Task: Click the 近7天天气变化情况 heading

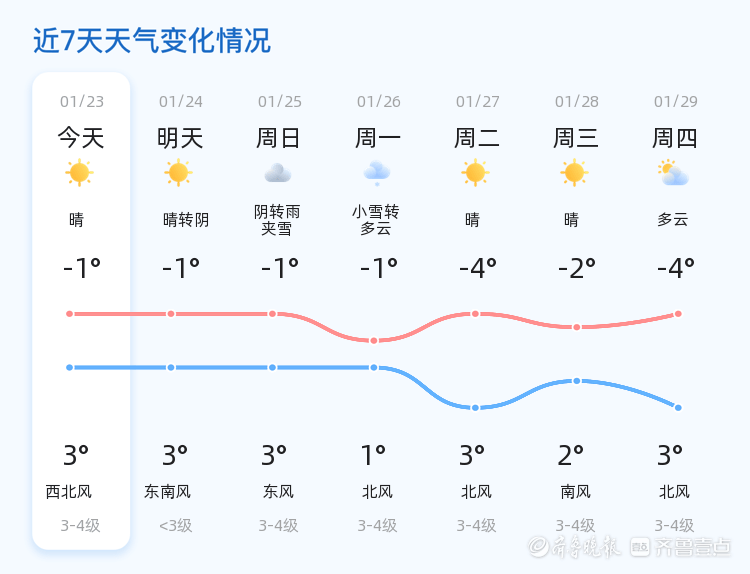Action: (x=152, y=40)
